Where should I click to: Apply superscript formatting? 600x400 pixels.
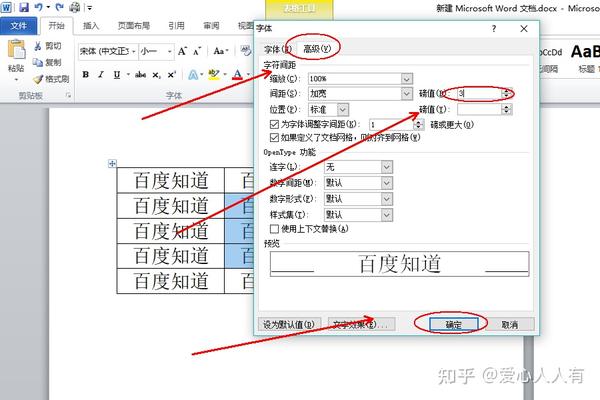pyautogui.click(x=172, y=75)
